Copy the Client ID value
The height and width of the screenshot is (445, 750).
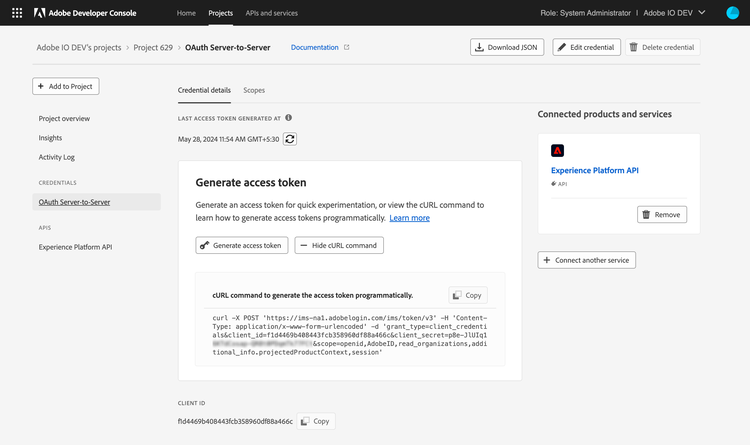coord(316,421)
